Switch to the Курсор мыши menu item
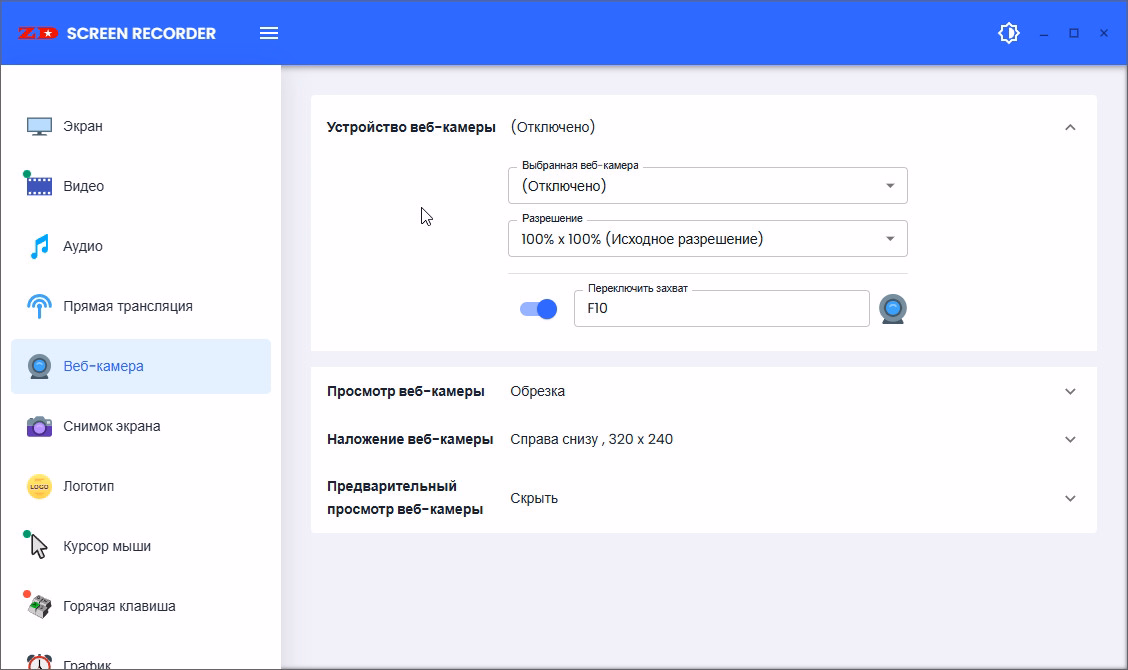This screenshot has width=1128, height=670. (x=107, y=546)
